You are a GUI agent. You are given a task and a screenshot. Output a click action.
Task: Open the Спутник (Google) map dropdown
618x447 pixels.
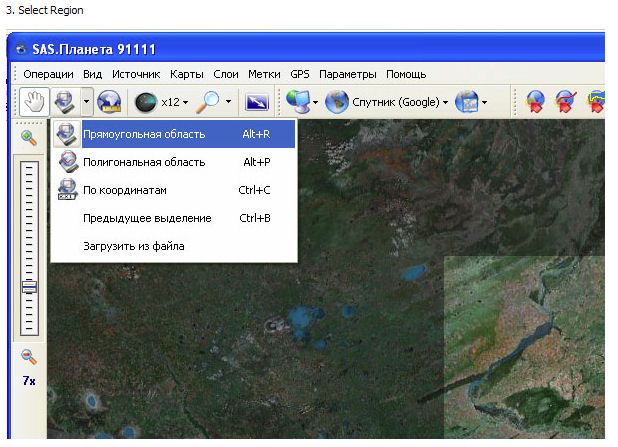pyautogui.click(x=393, y=102)
